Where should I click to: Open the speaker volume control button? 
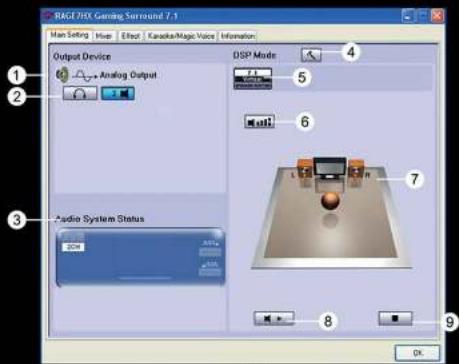click(260, 122)
